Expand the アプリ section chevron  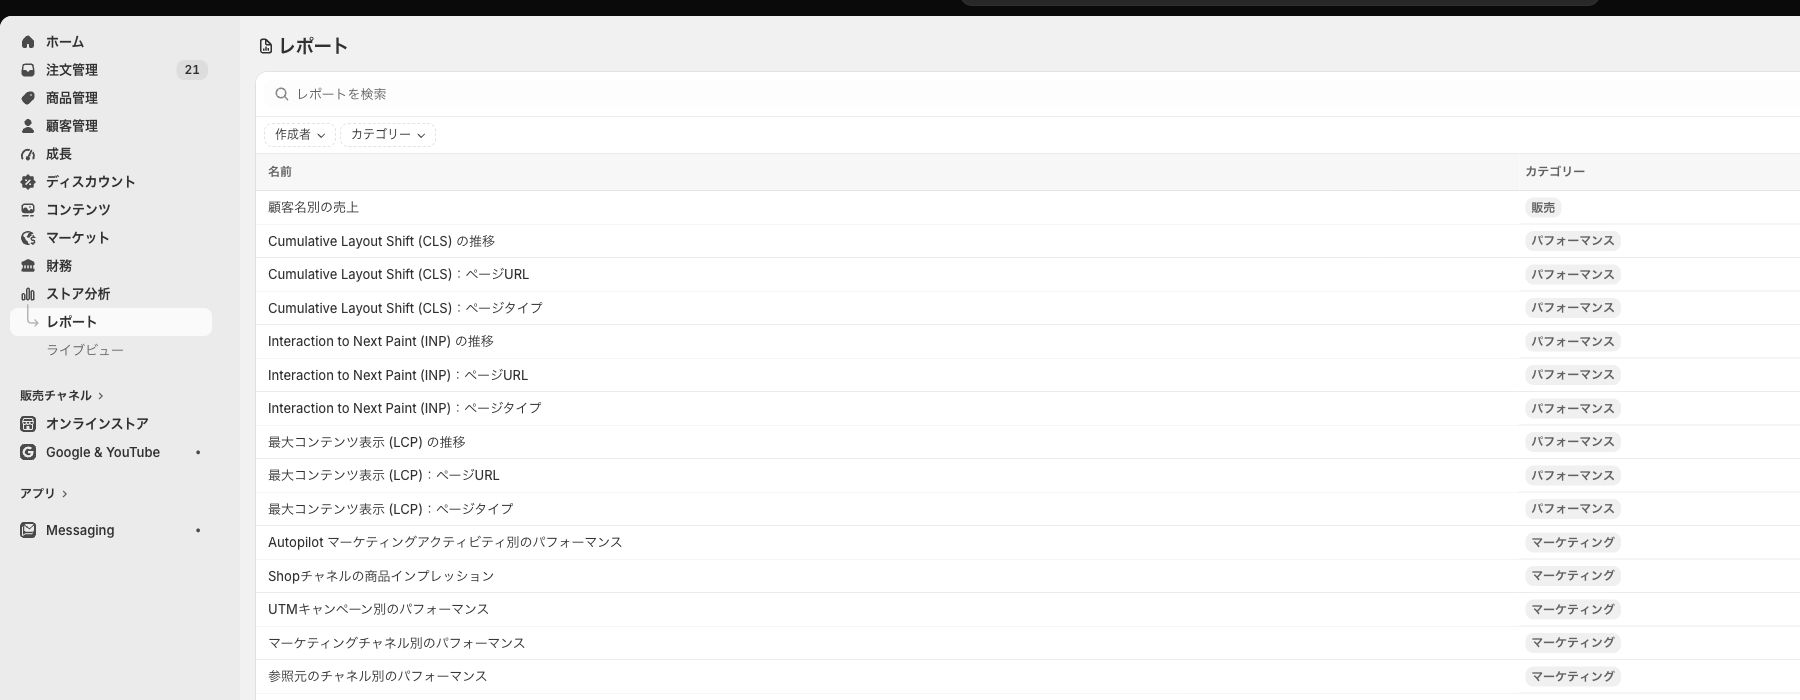pyautogui.click(x=65, y=494)
